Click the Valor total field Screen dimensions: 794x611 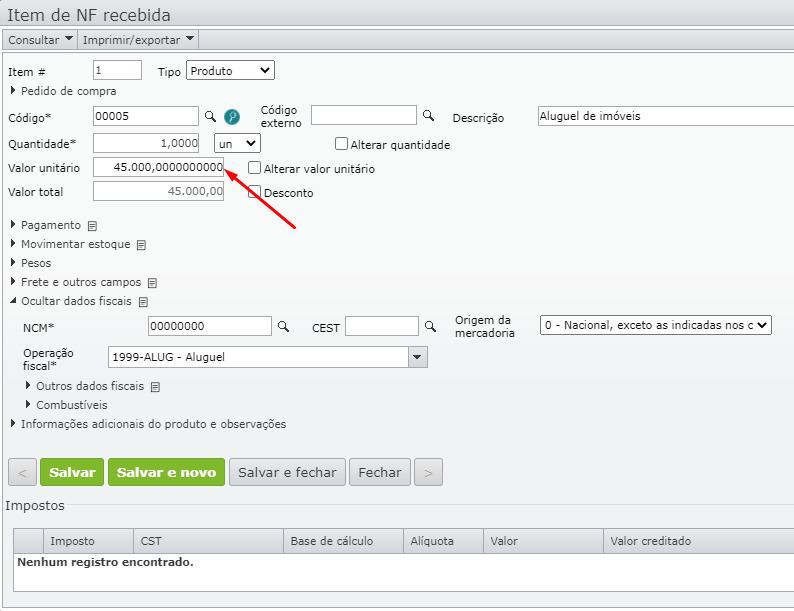158,191
